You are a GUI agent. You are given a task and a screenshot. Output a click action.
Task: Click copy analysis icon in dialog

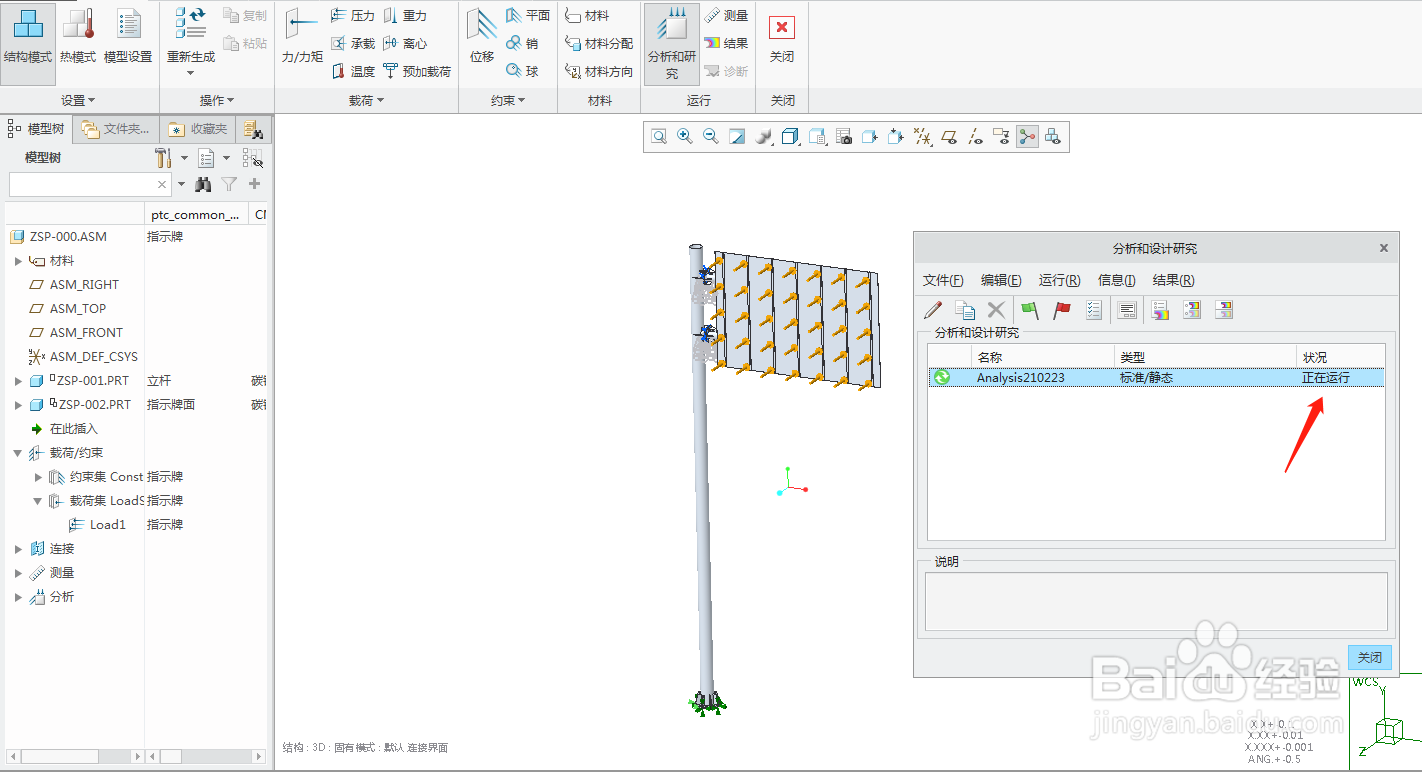[965, 311]
